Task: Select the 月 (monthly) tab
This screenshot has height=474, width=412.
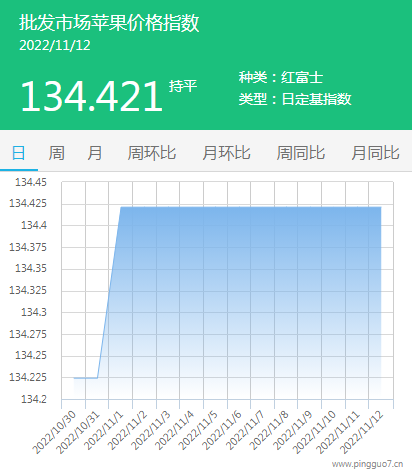Action: 95,153
